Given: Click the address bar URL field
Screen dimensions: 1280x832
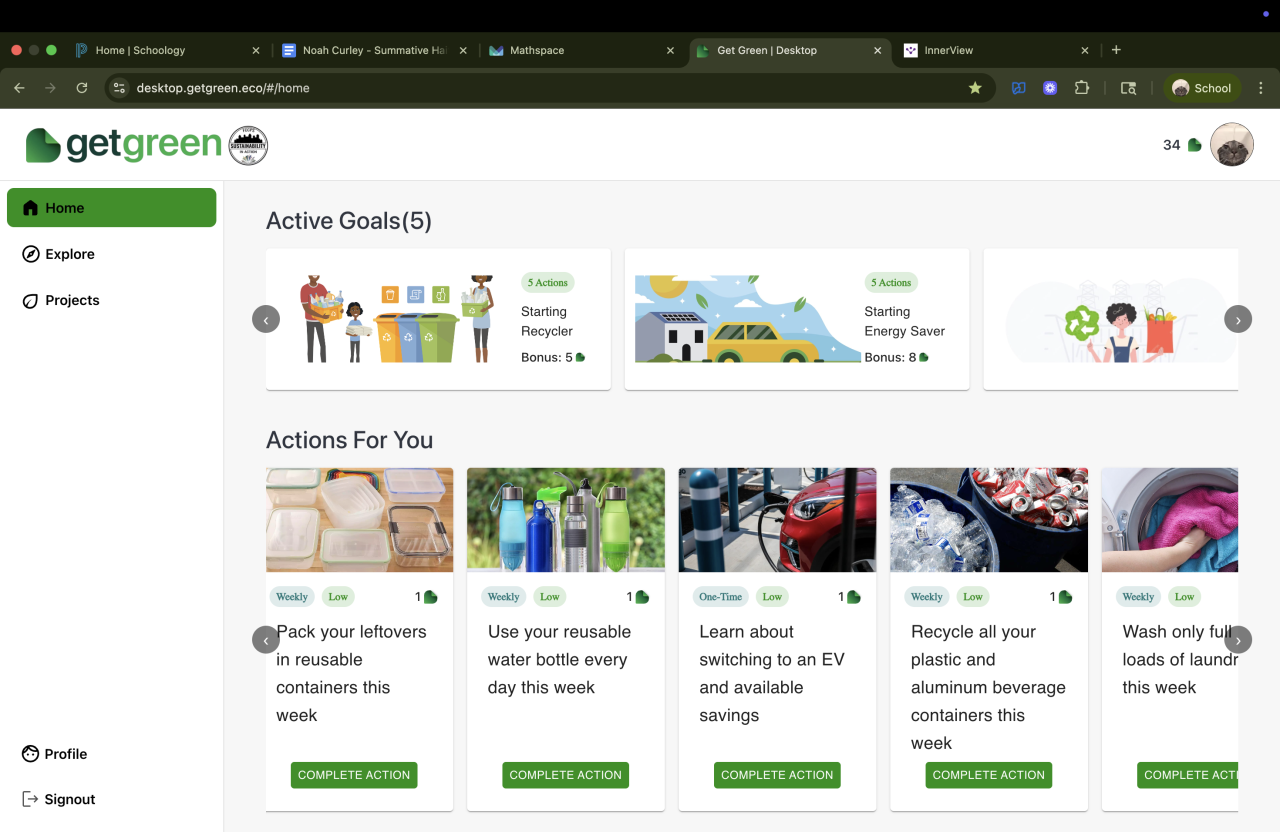Looking at the screenshot, I should coord(550,88).
